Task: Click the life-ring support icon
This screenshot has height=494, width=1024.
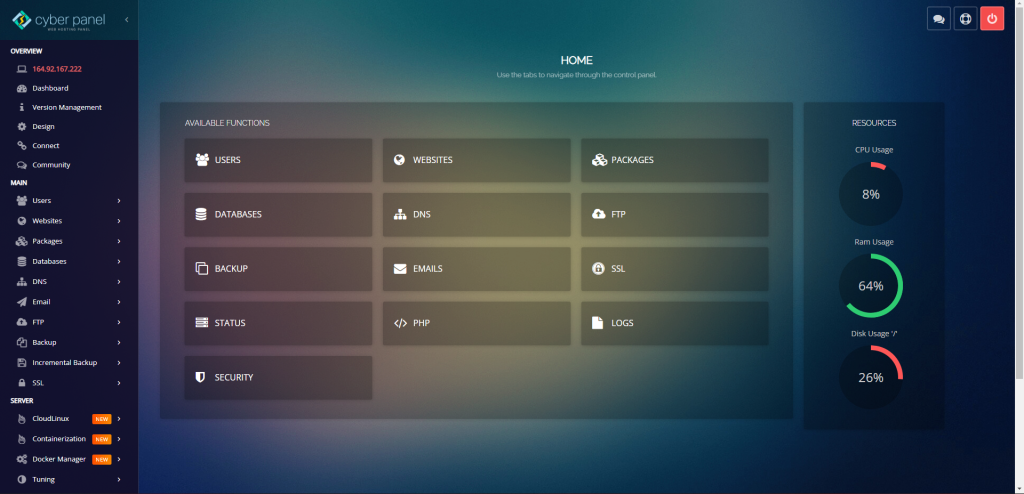Action: coord(965,18)
